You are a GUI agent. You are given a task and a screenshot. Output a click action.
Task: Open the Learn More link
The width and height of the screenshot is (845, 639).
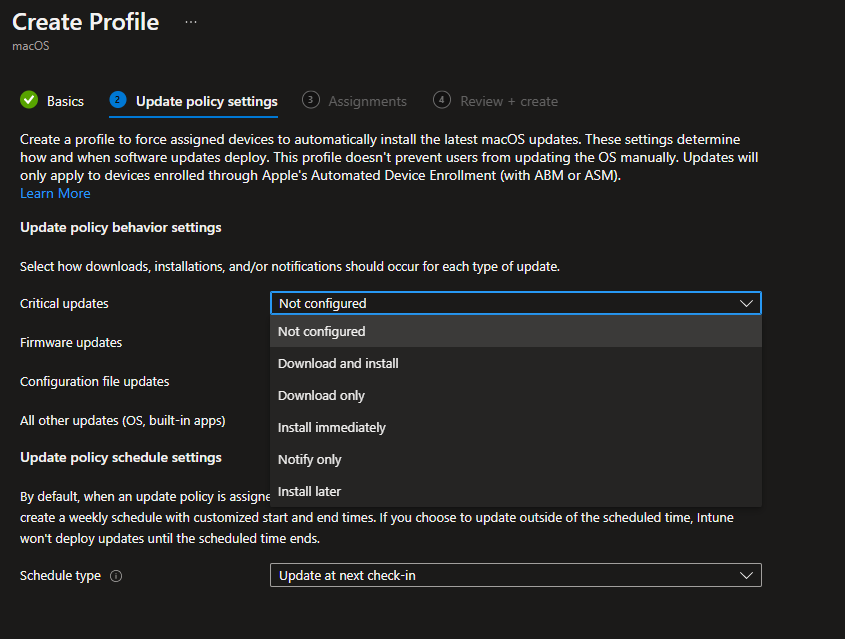55,193
